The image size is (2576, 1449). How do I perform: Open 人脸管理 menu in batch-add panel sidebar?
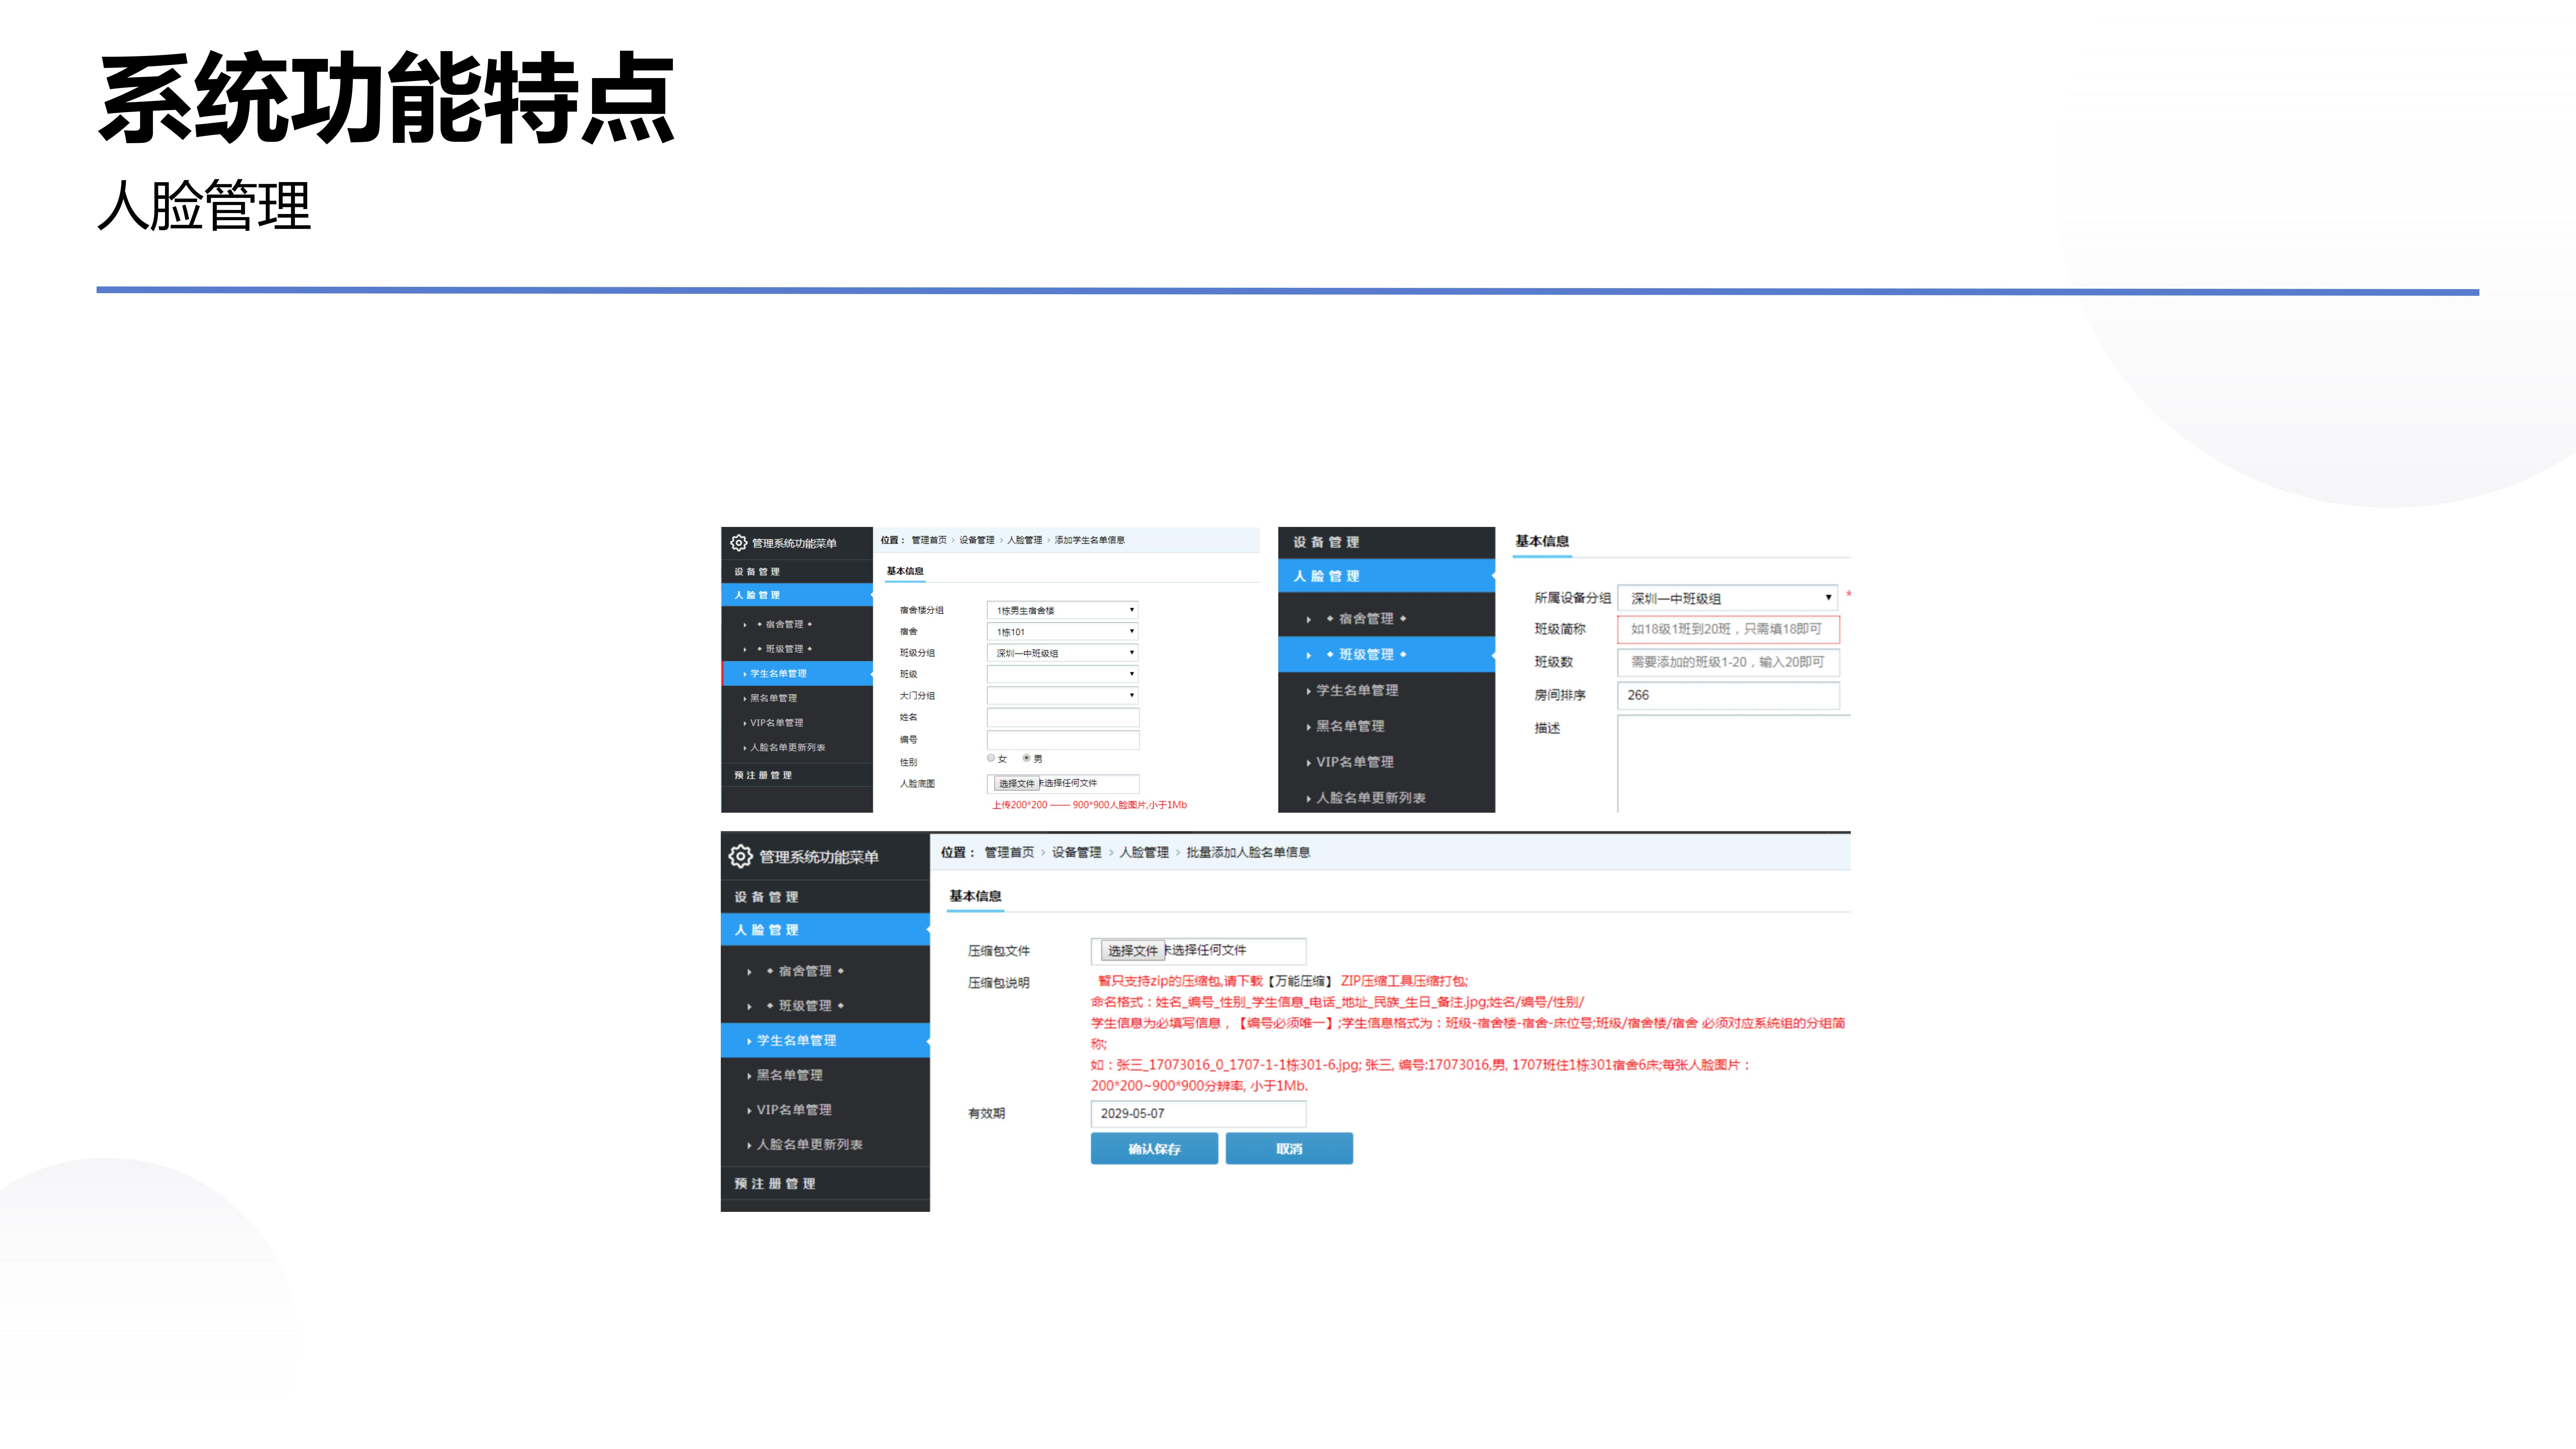click(x=825, y=930)
